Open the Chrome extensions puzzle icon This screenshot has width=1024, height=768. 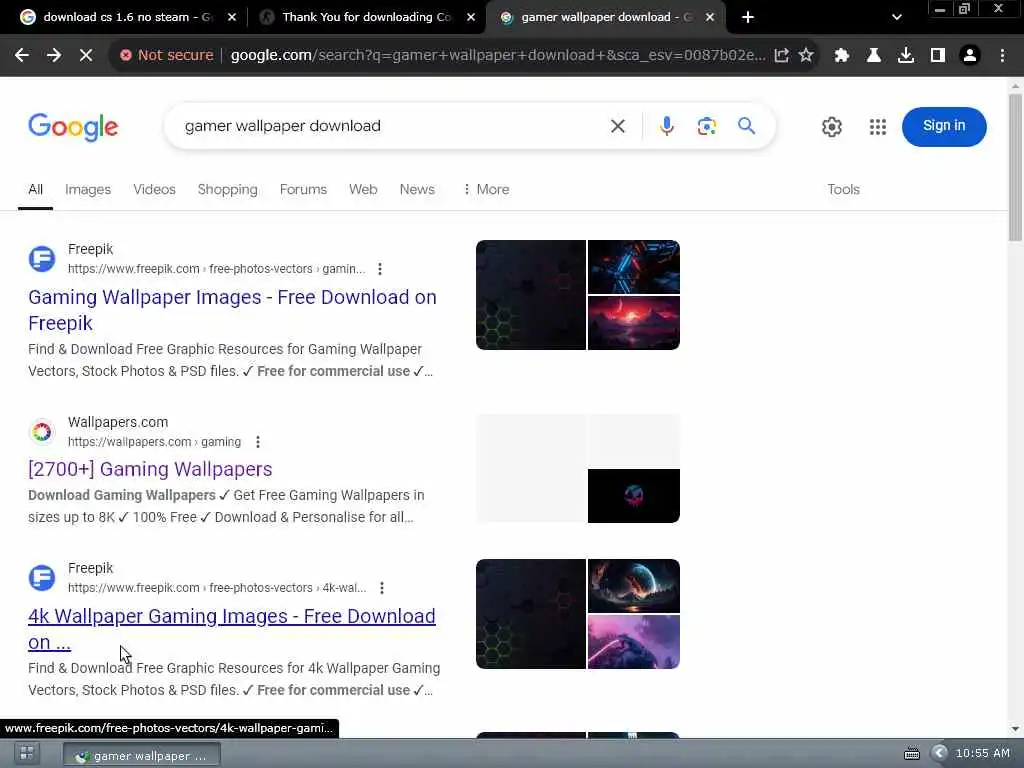point(842,56)
